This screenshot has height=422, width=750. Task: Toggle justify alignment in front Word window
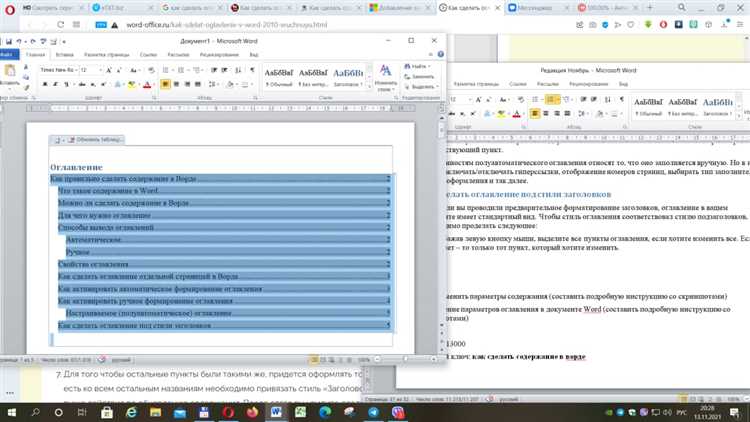(x=198, y=85)
